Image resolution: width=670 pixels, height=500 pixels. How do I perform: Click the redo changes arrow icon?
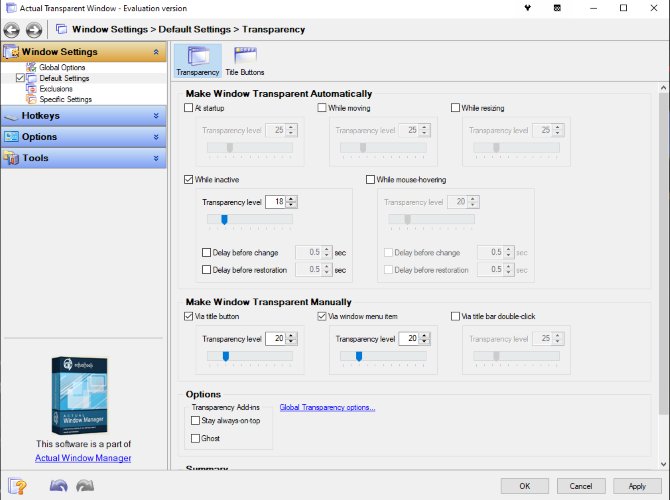(x=85, y=487)
